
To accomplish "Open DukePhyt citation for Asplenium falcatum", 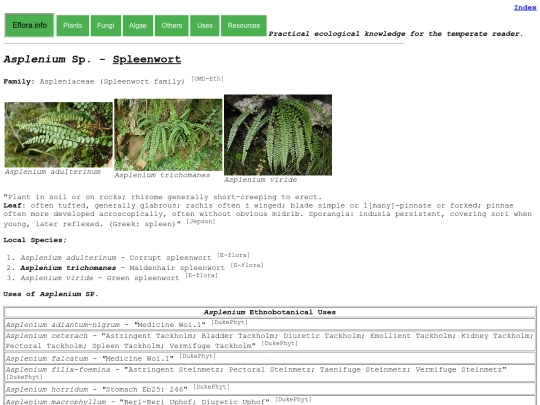I will click(x=198, y=356).
